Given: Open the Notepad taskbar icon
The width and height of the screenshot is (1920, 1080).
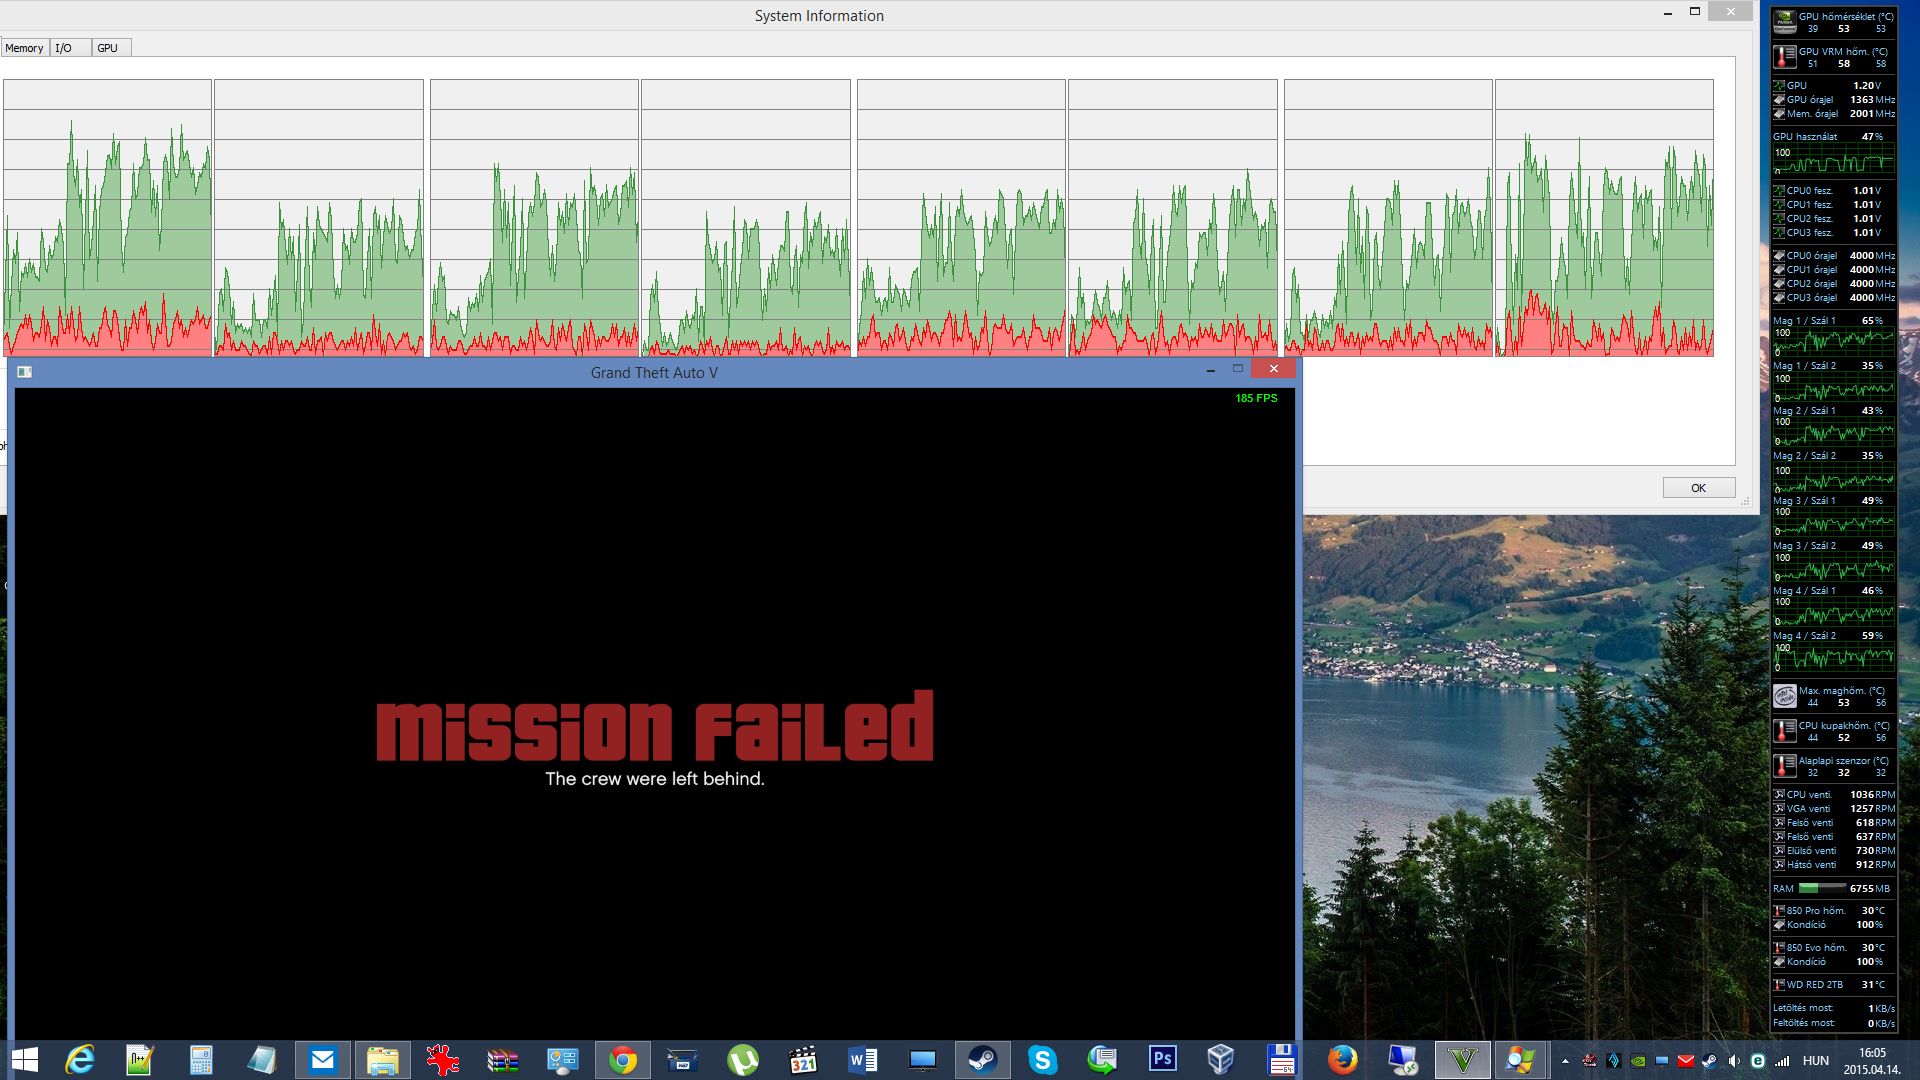Looking at the screenshot, I should (262, 1060).
